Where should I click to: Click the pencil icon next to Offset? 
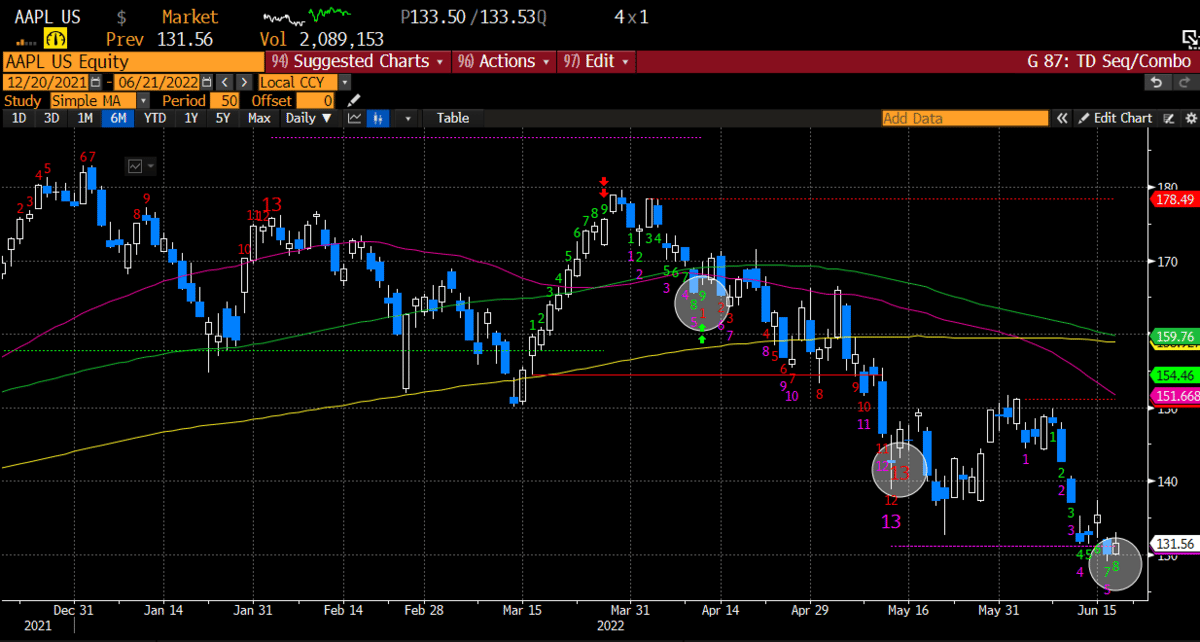[x=352, y=100]
